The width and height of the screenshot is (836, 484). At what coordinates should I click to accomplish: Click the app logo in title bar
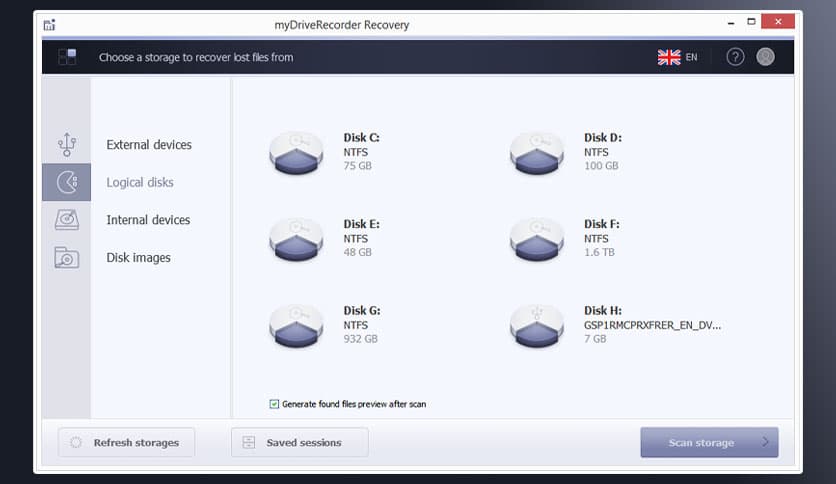[x=50, y=25]
